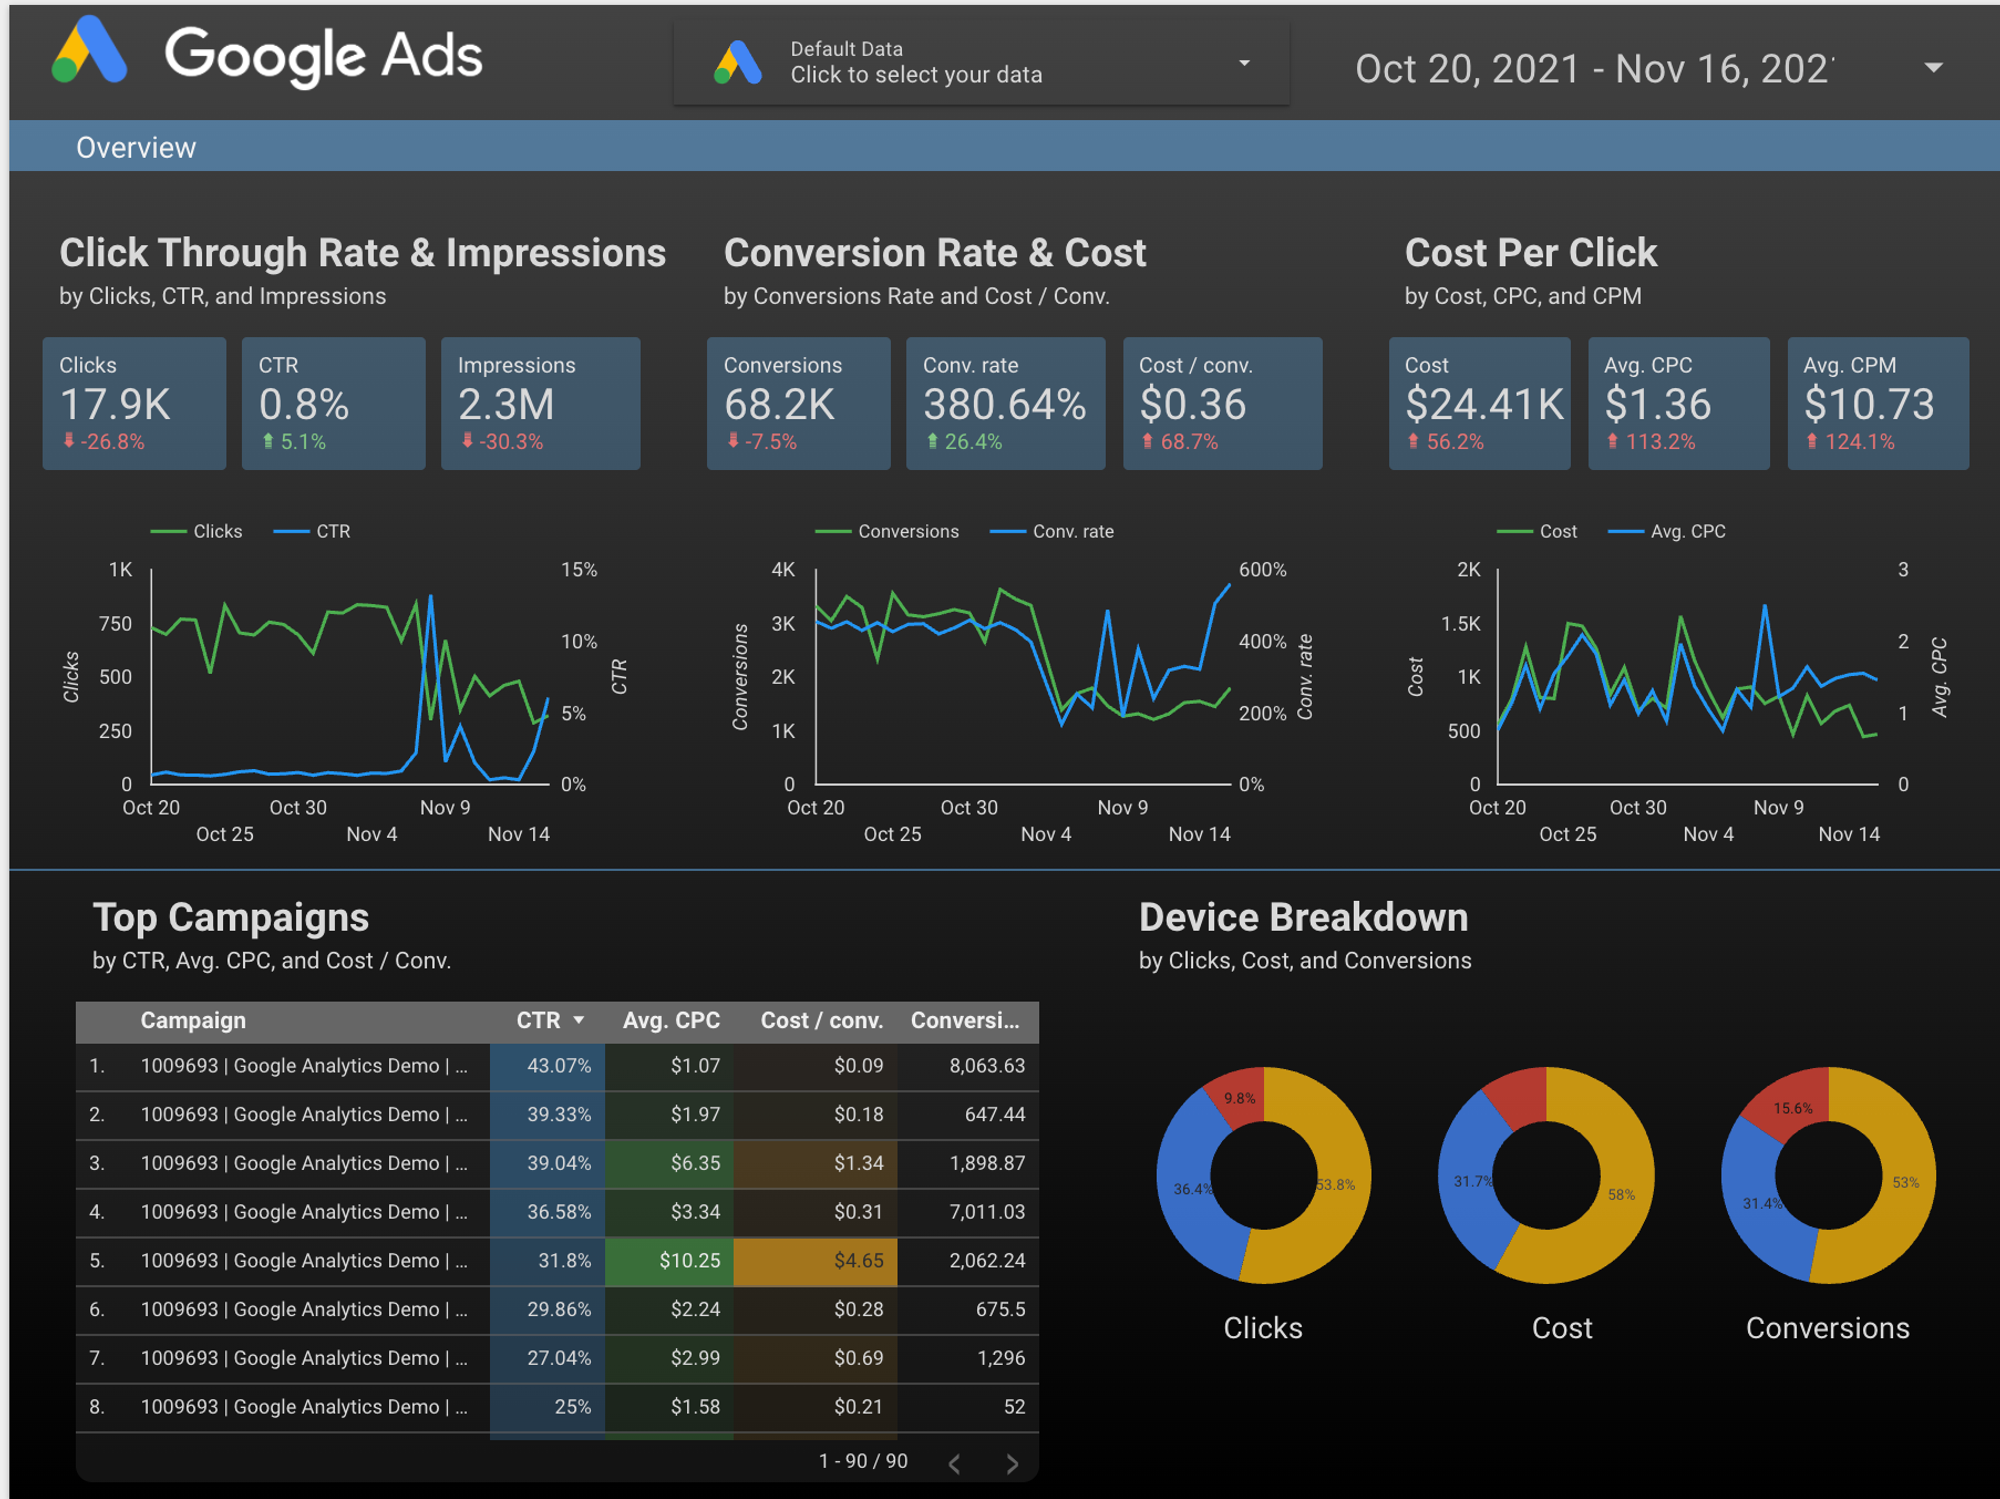Click the $6.35 Avg. CPC cell

(x=669, y=1163)
